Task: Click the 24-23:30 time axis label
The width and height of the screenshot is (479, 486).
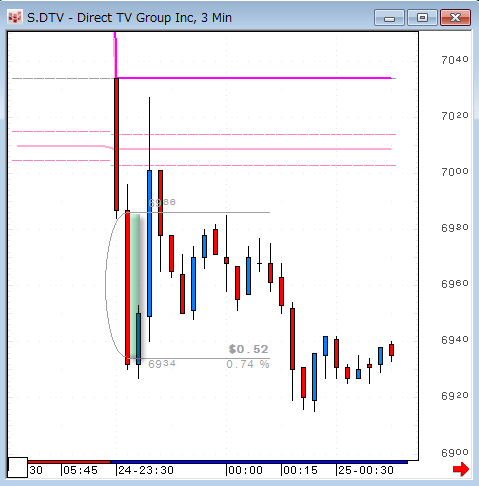Action: pos(146,470)
